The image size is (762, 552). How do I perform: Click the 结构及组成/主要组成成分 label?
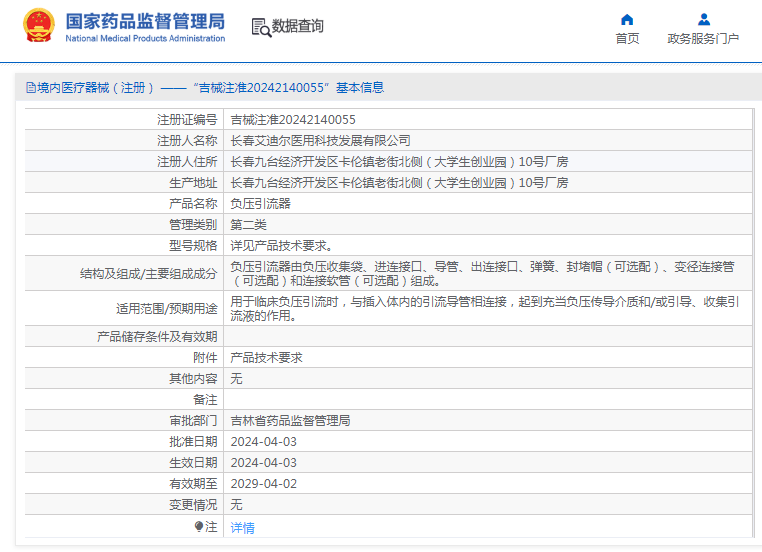pyautogui.click(x=149, y=274)
